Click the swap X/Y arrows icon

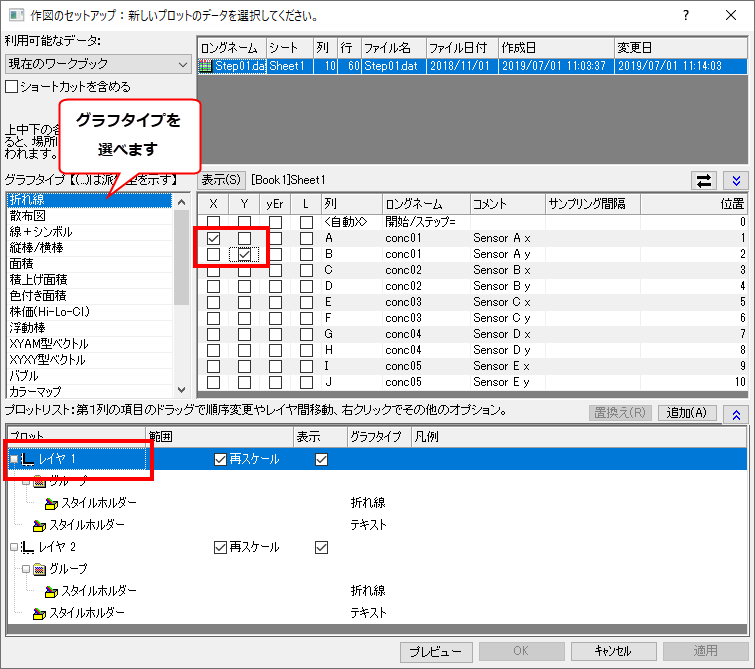[705, 180]
